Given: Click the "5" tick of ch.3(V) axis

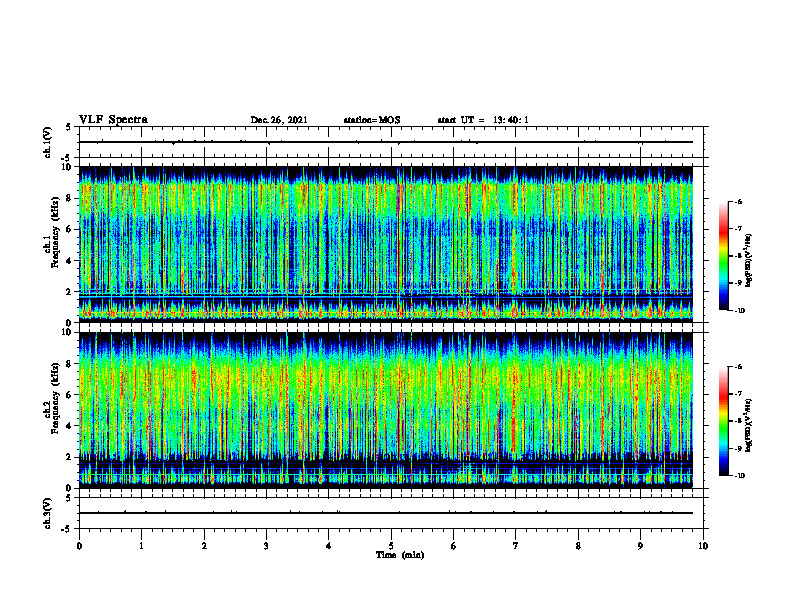Looking at the screenshot, I should (69, 498).
